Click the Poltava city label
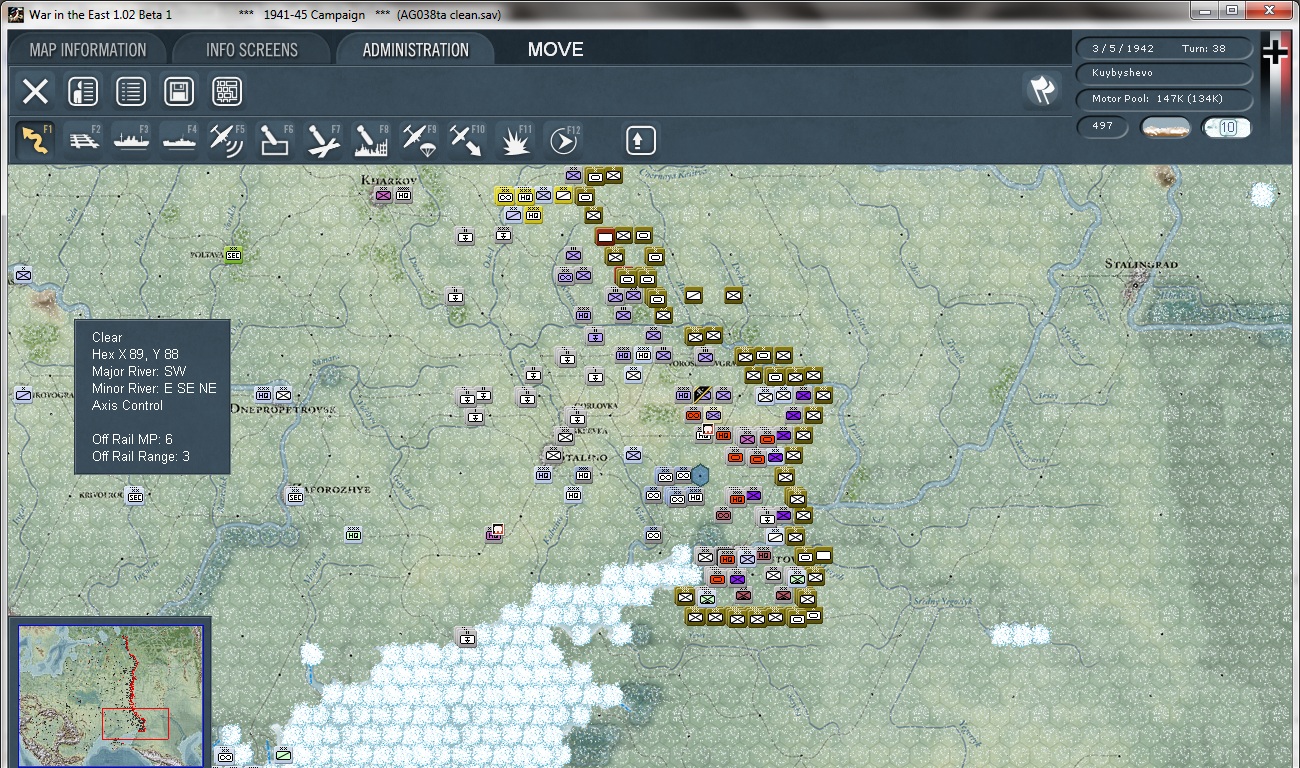 click(x=206, y=255)
